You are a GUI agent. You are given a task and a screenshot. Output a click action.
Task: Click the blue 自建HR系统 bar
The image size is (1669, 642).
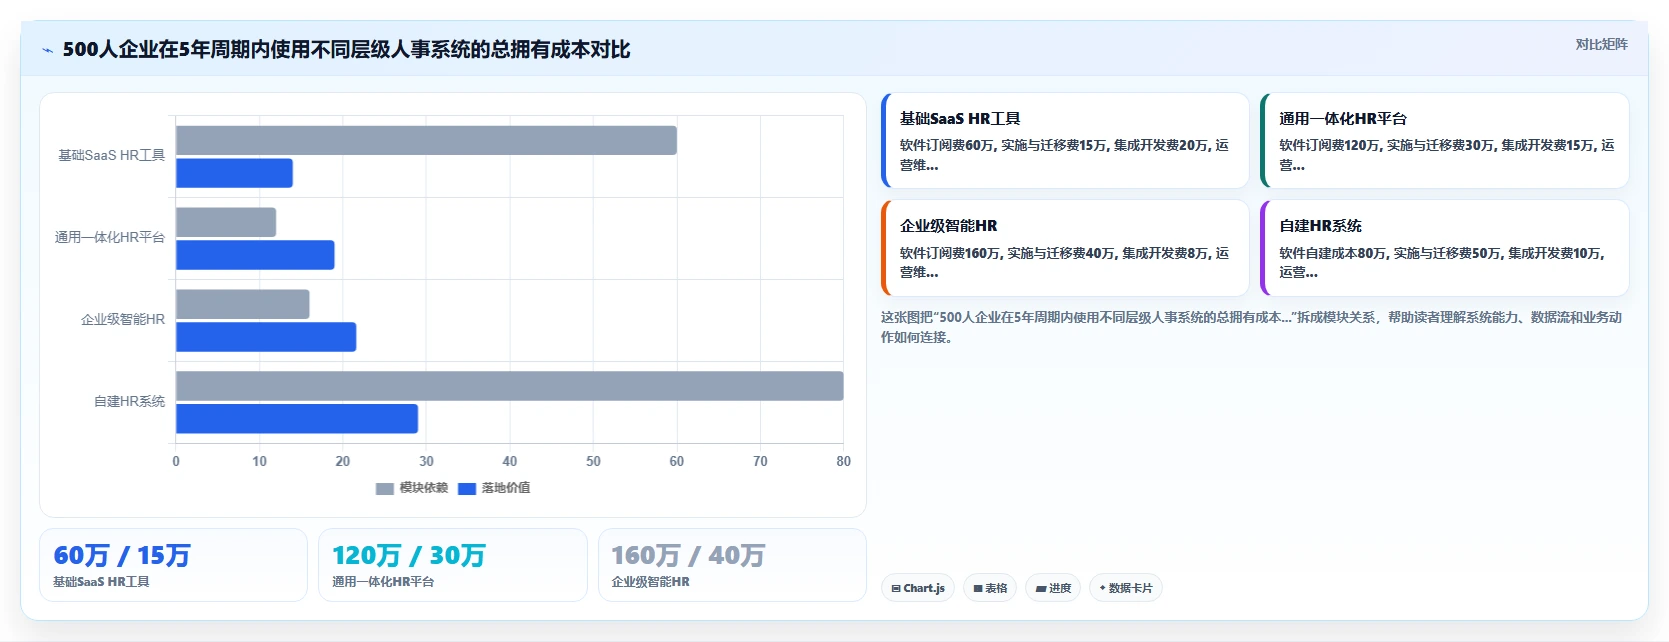pyautogui.click(x=297, y=419)
